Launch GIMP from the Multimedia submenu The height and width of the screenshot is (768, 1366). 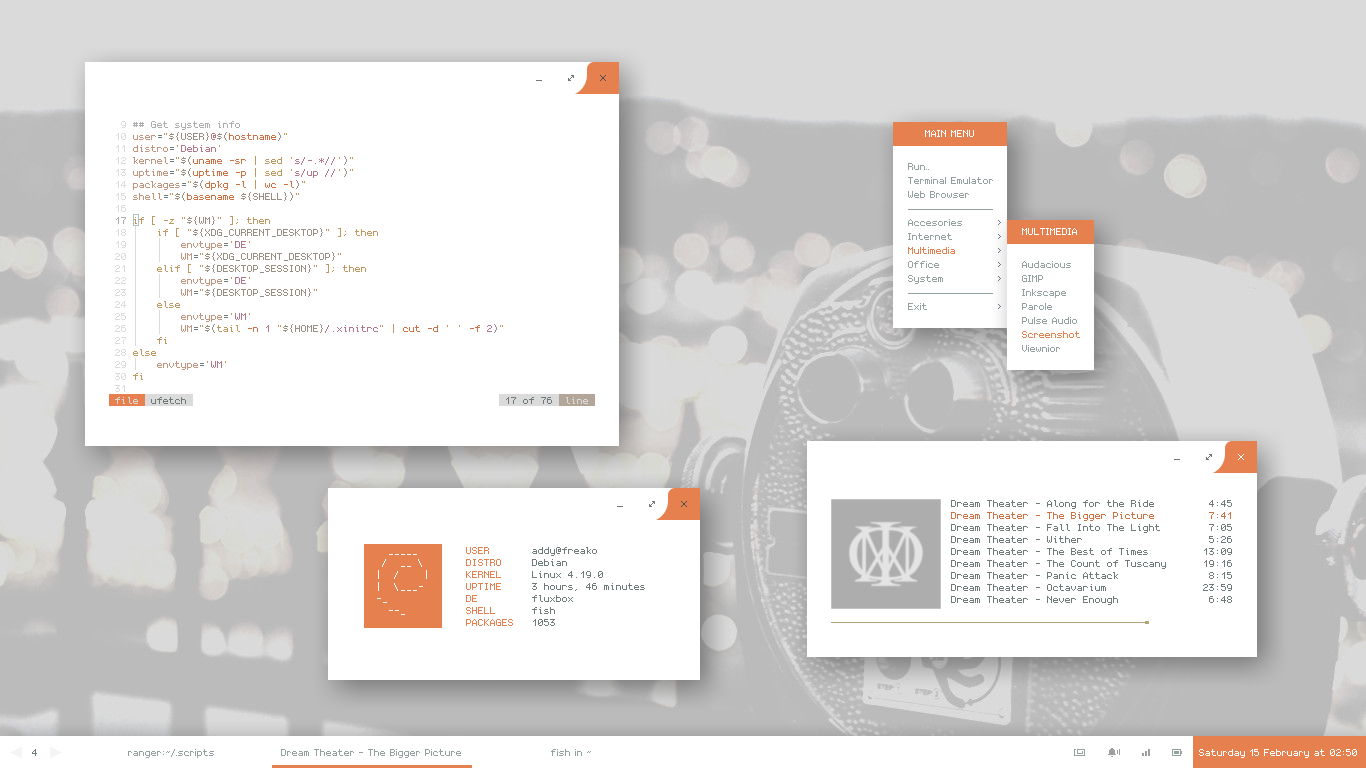(x=1030, y=278)
